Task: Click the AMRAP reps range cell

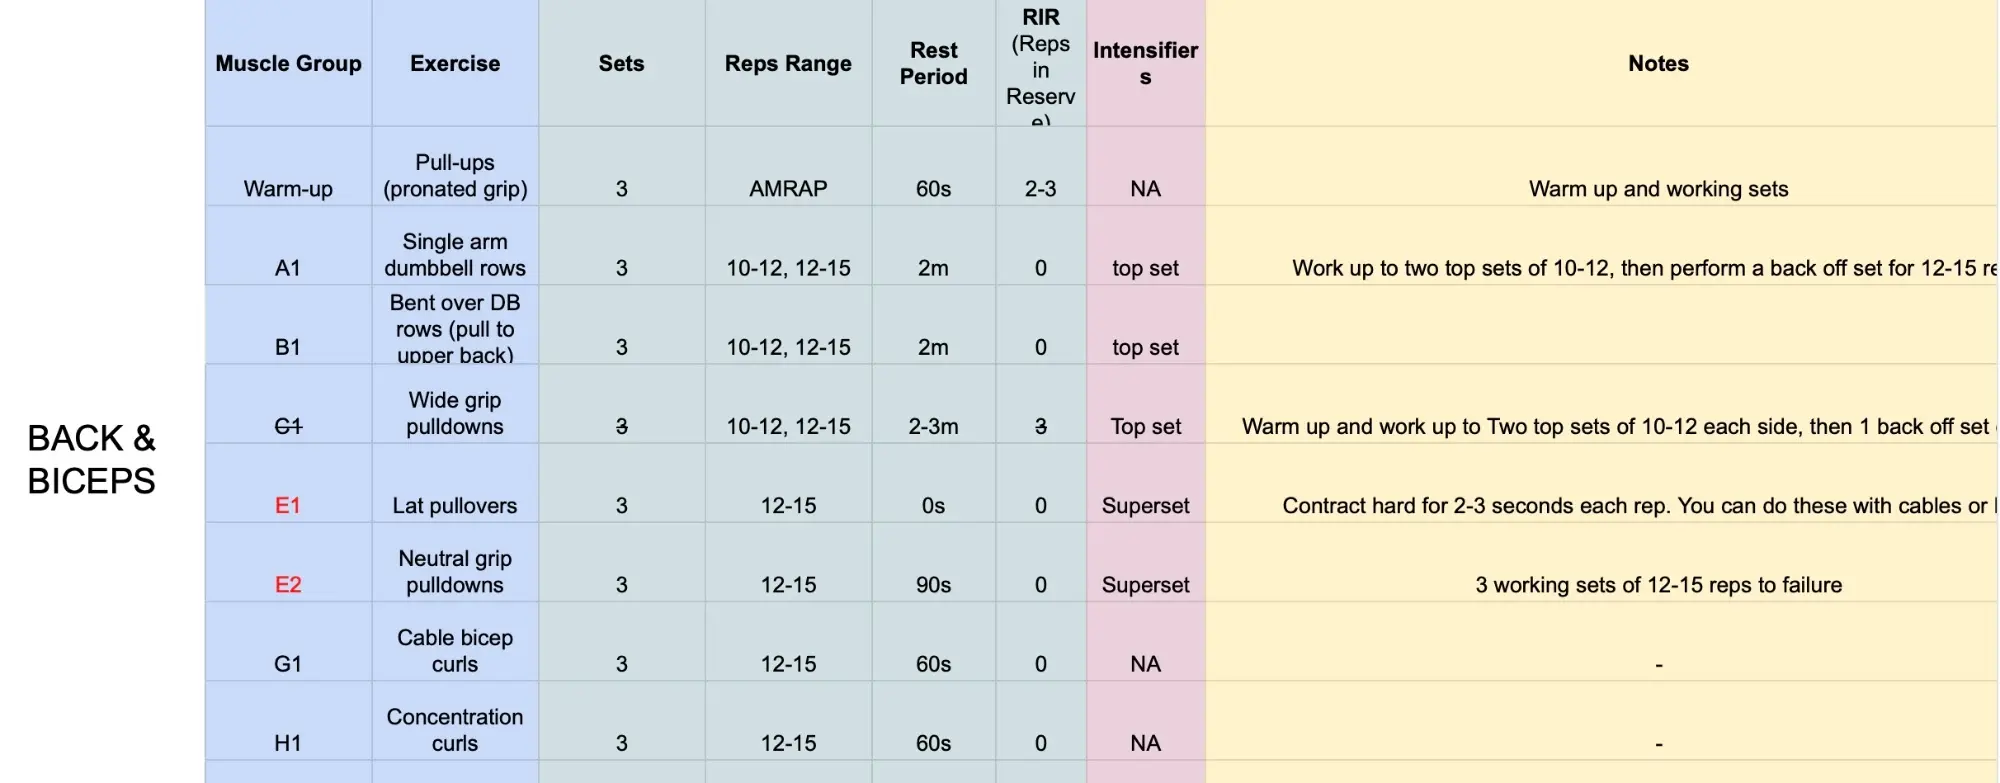Action: click(788, 188)
